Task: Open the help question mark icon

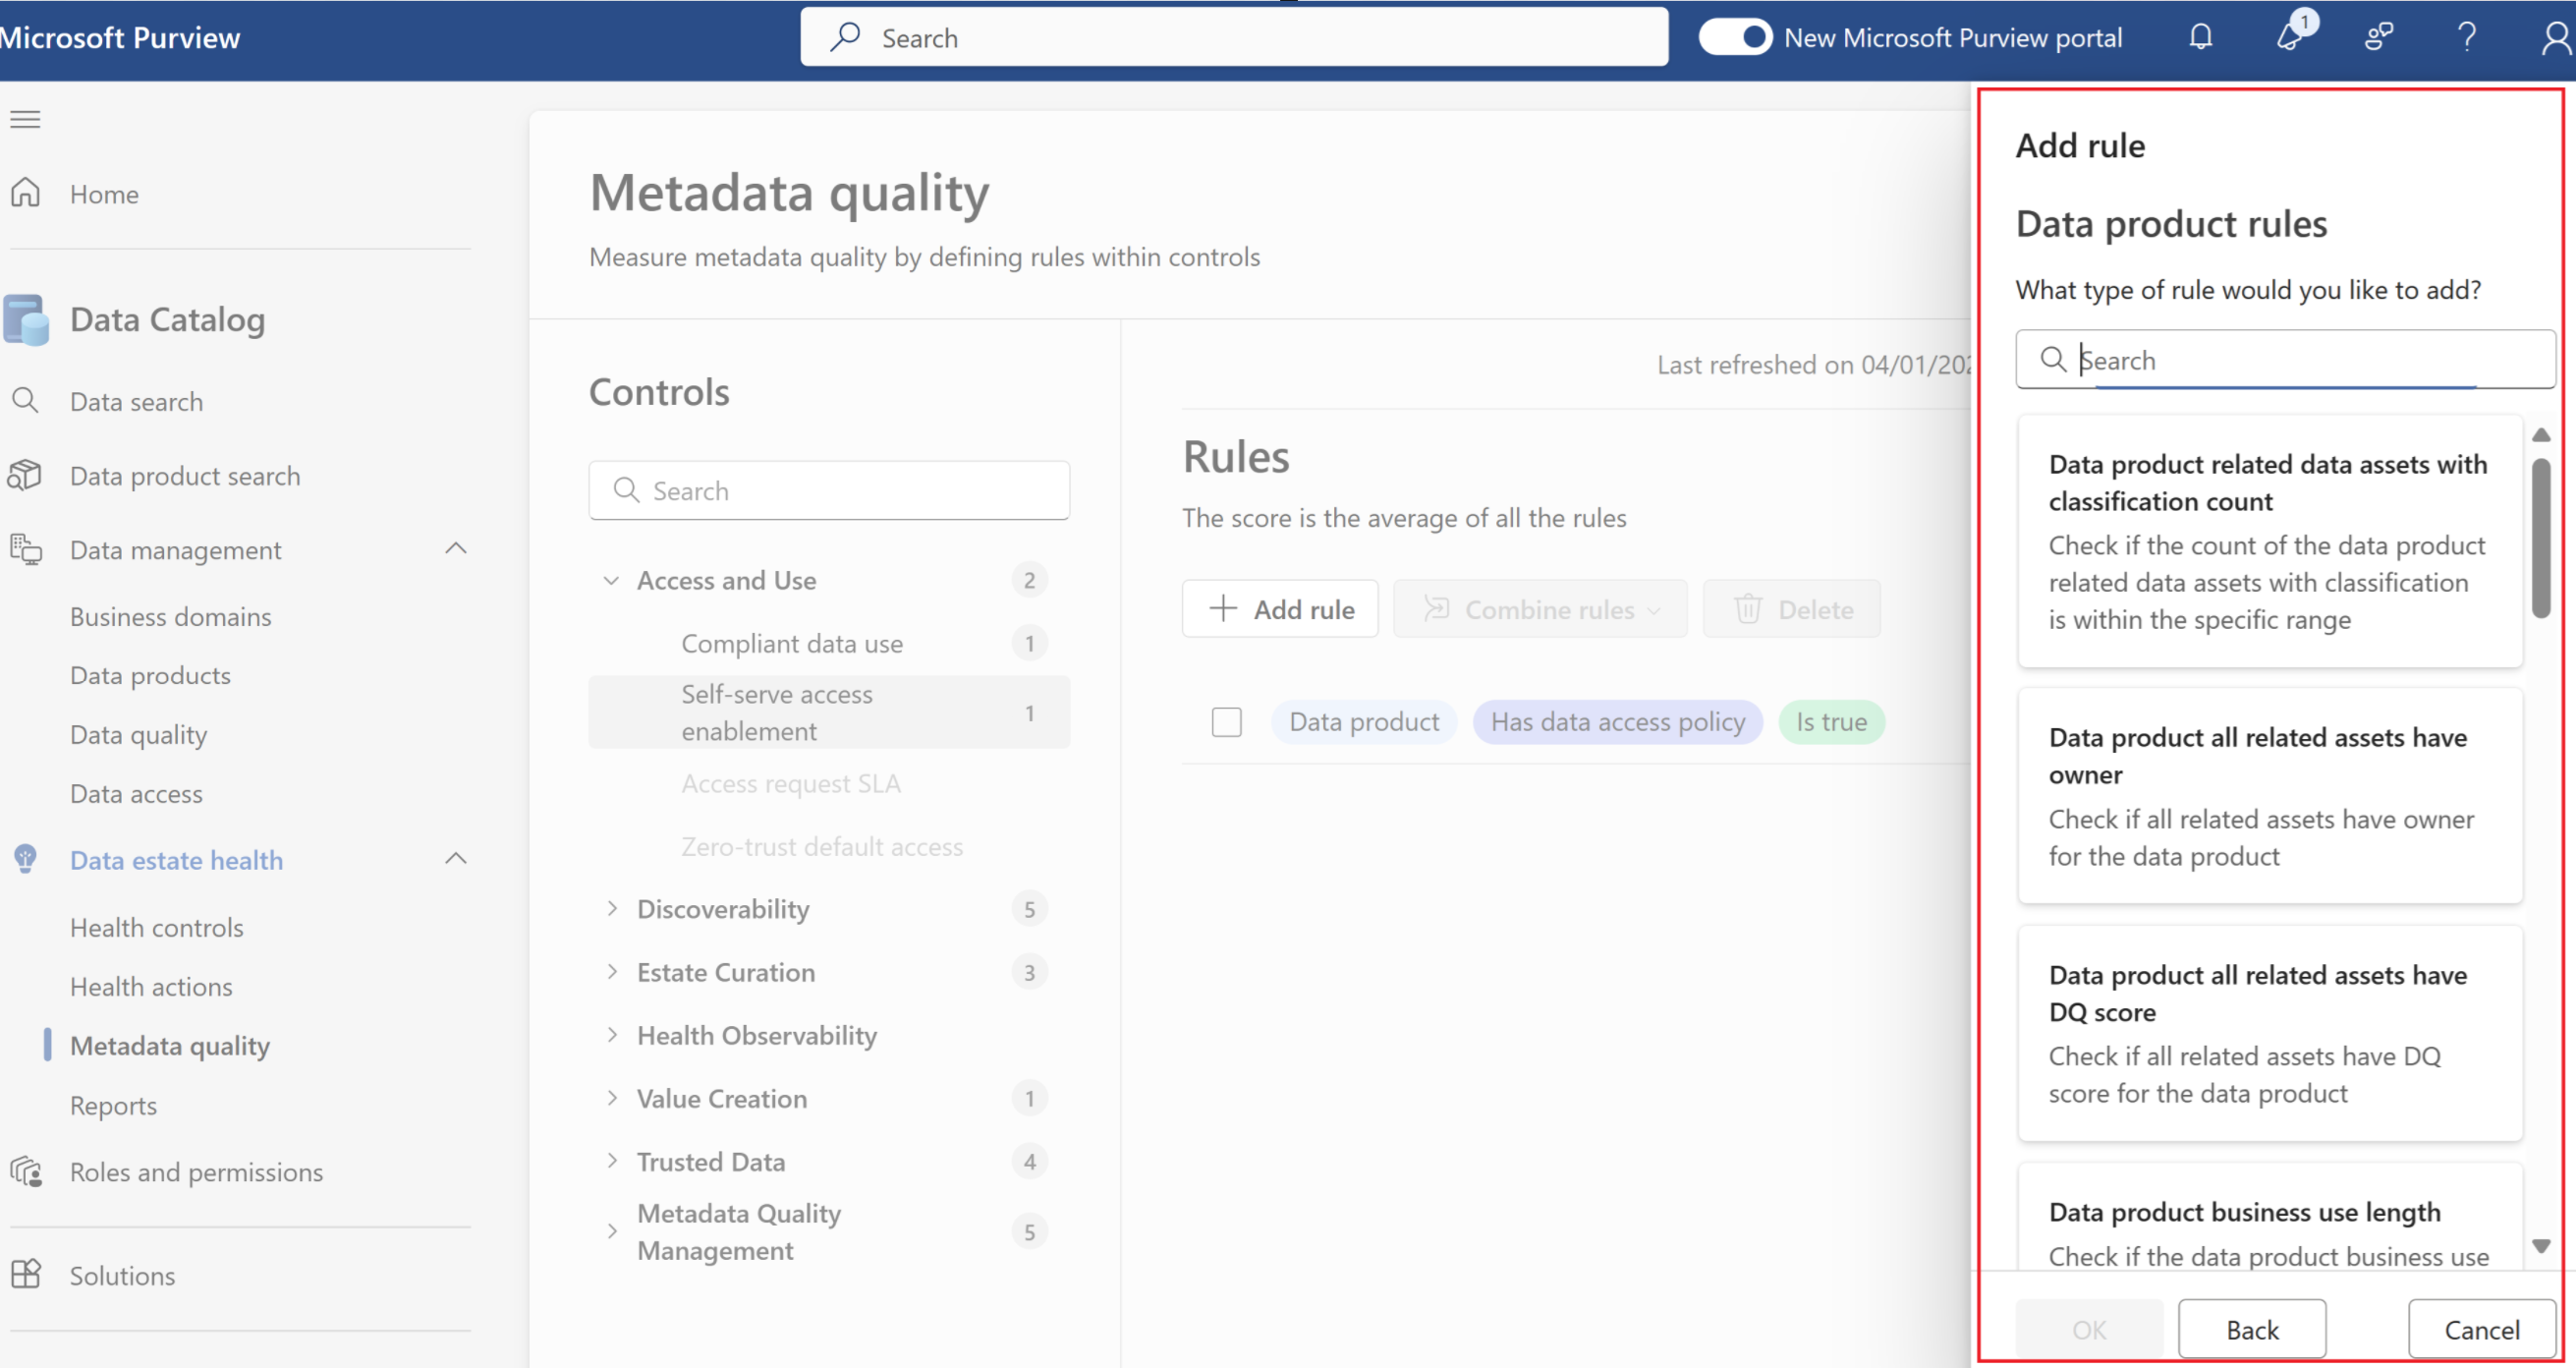Action: click(x=2467, y=37)
